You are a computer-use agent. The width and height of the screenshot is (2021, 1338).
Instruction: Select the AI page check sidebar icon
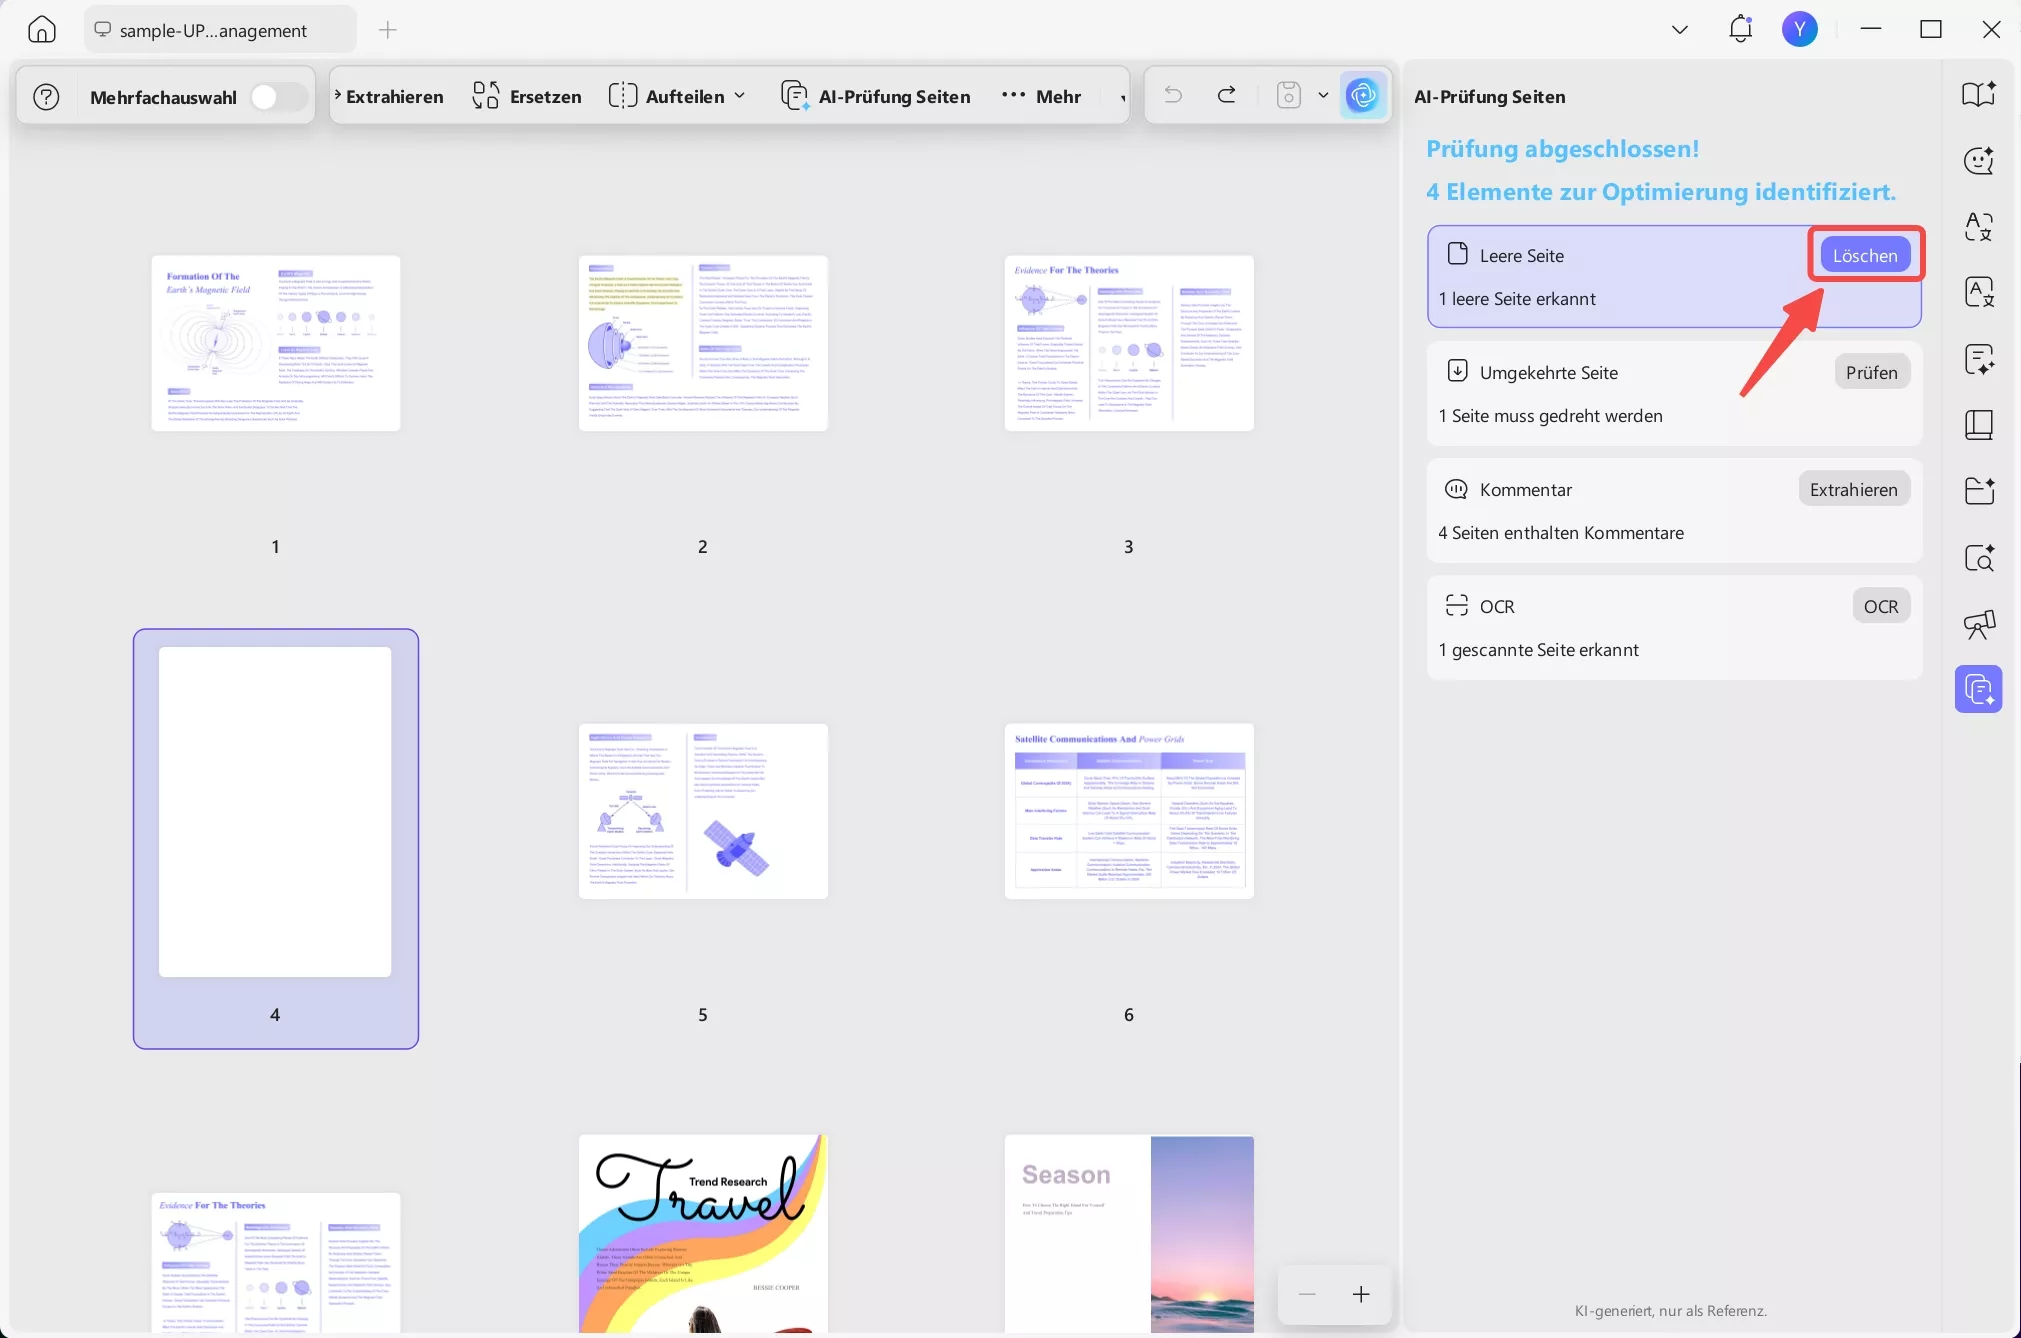1978,689
